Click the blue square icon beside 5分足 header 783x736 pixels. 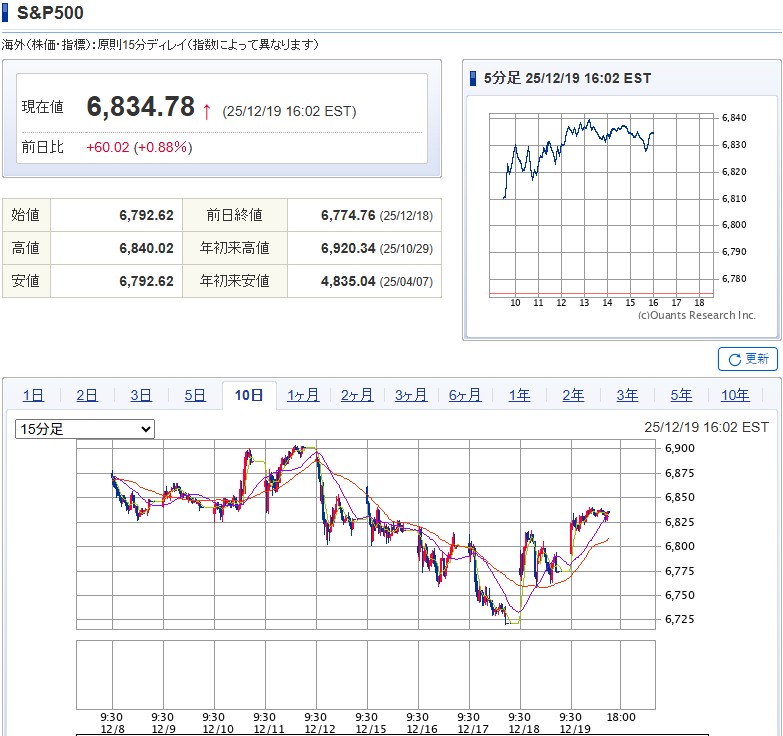coord(474,78)
